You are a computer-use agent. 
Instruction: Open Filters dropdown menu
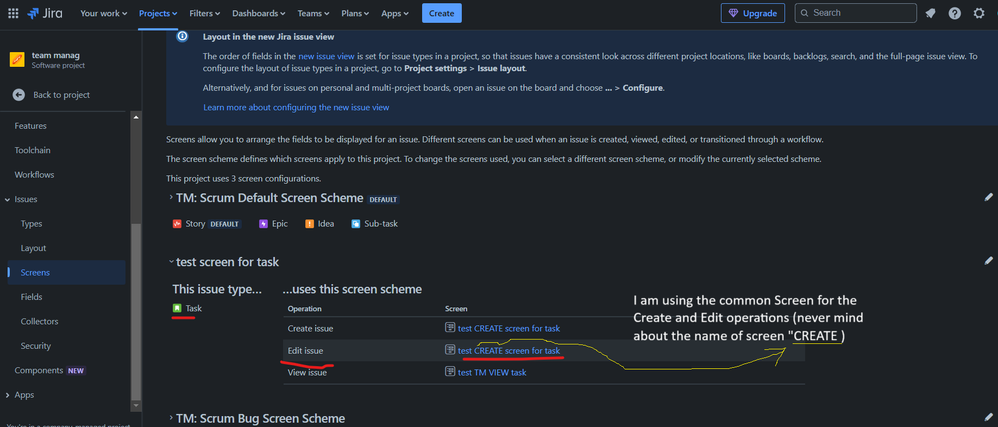pyautogui.click(x=204, y=13)
